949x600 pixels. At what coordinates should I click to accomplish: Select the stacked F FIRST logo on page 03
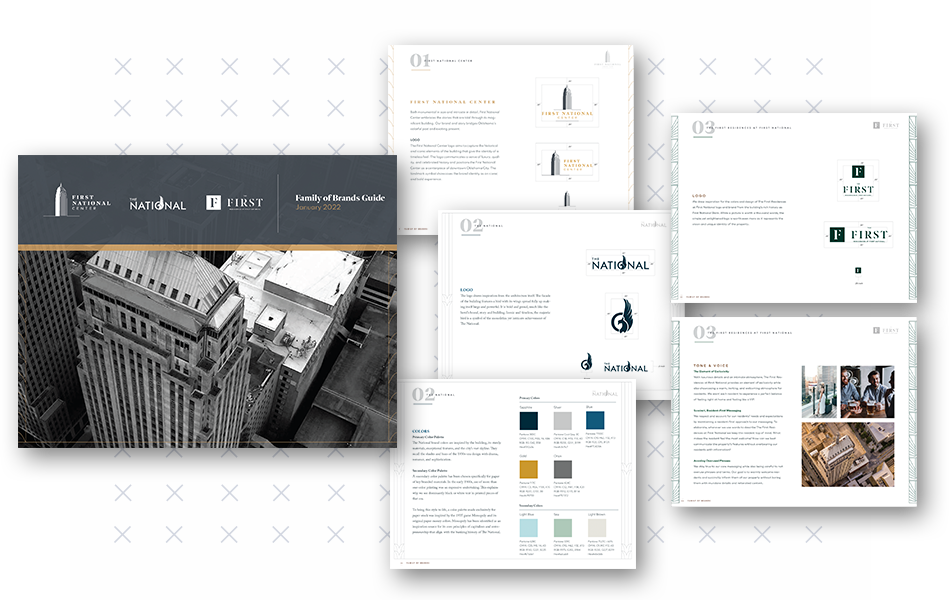tap(857, 180)
